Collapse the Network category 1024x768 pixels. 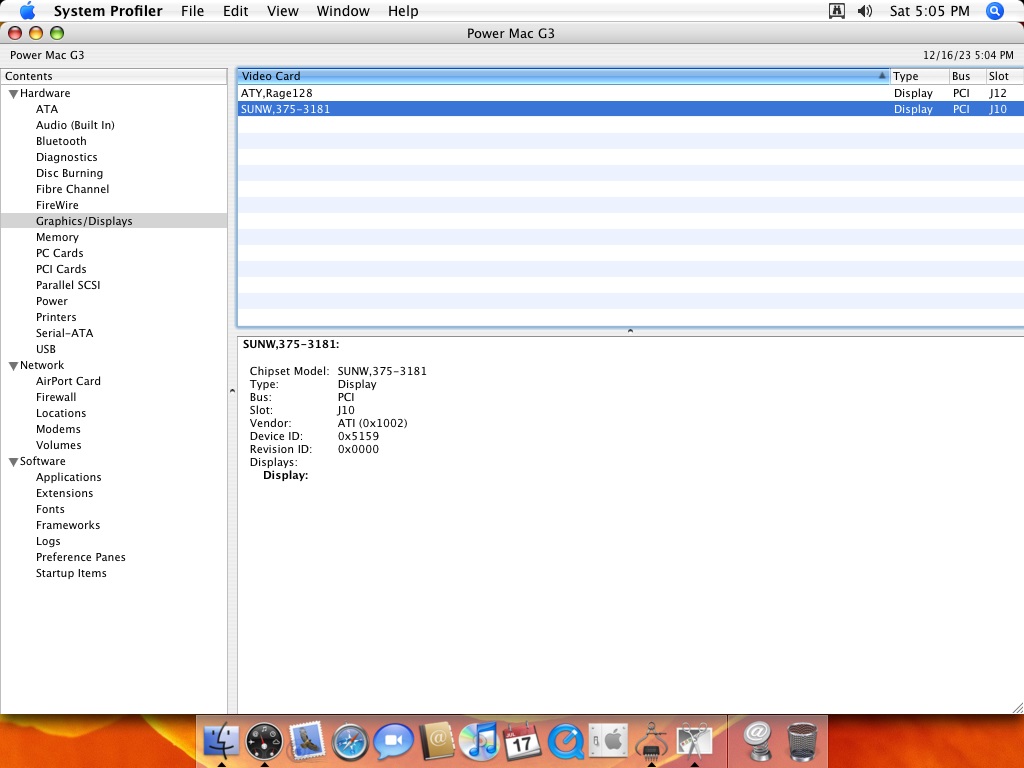pyautogui.click(x=12, y=366)
